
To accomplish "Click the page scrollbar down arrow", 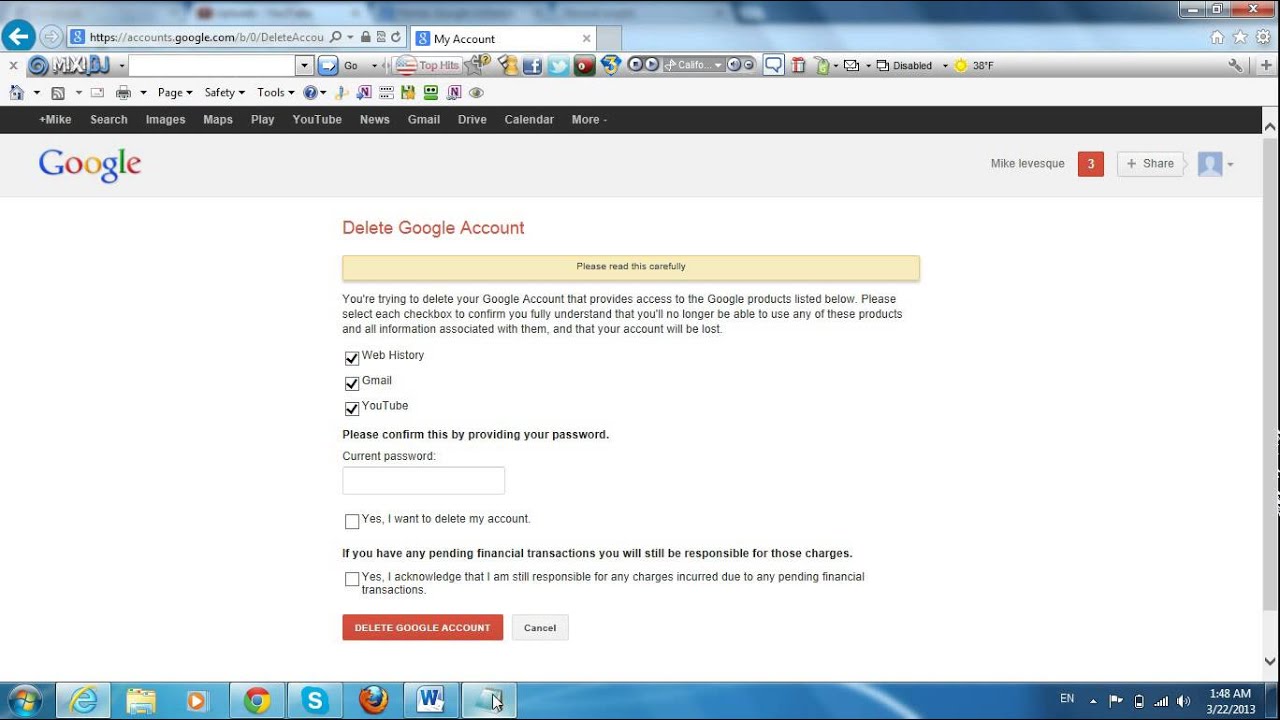I will click(1270, 661).
